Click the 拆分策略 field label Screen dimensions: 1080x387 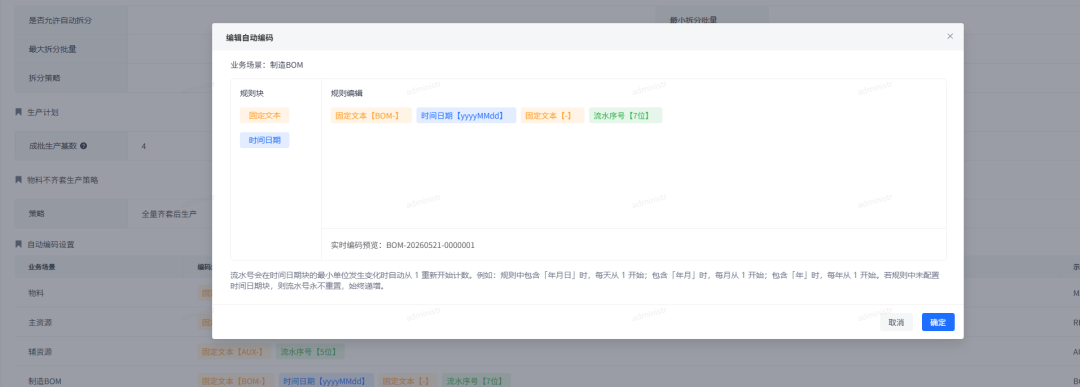tap(44, 79)
